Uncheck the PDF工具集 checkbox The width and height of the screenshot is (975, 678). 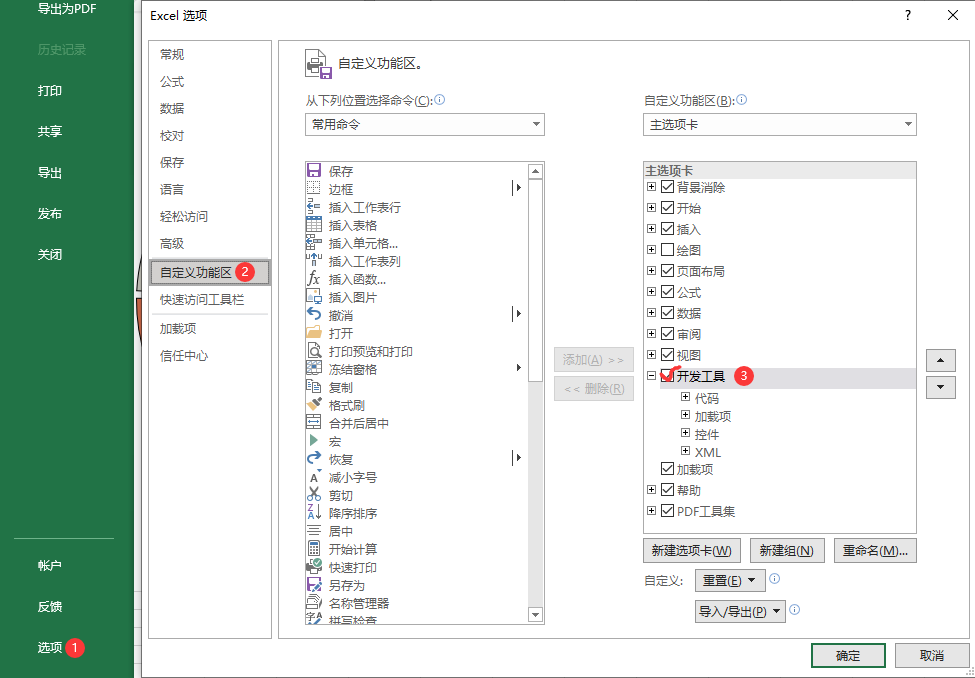[667, 511]
